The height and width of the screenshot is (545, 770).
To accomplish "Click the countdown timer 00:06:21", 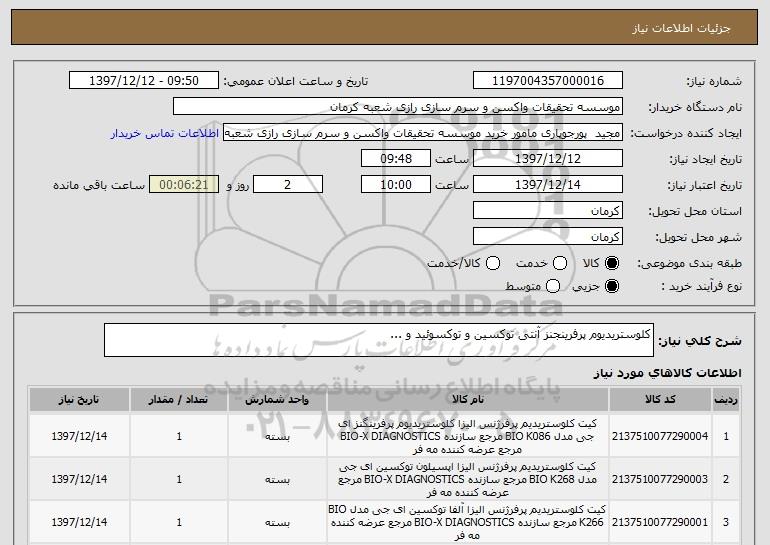I will [184, 185].
